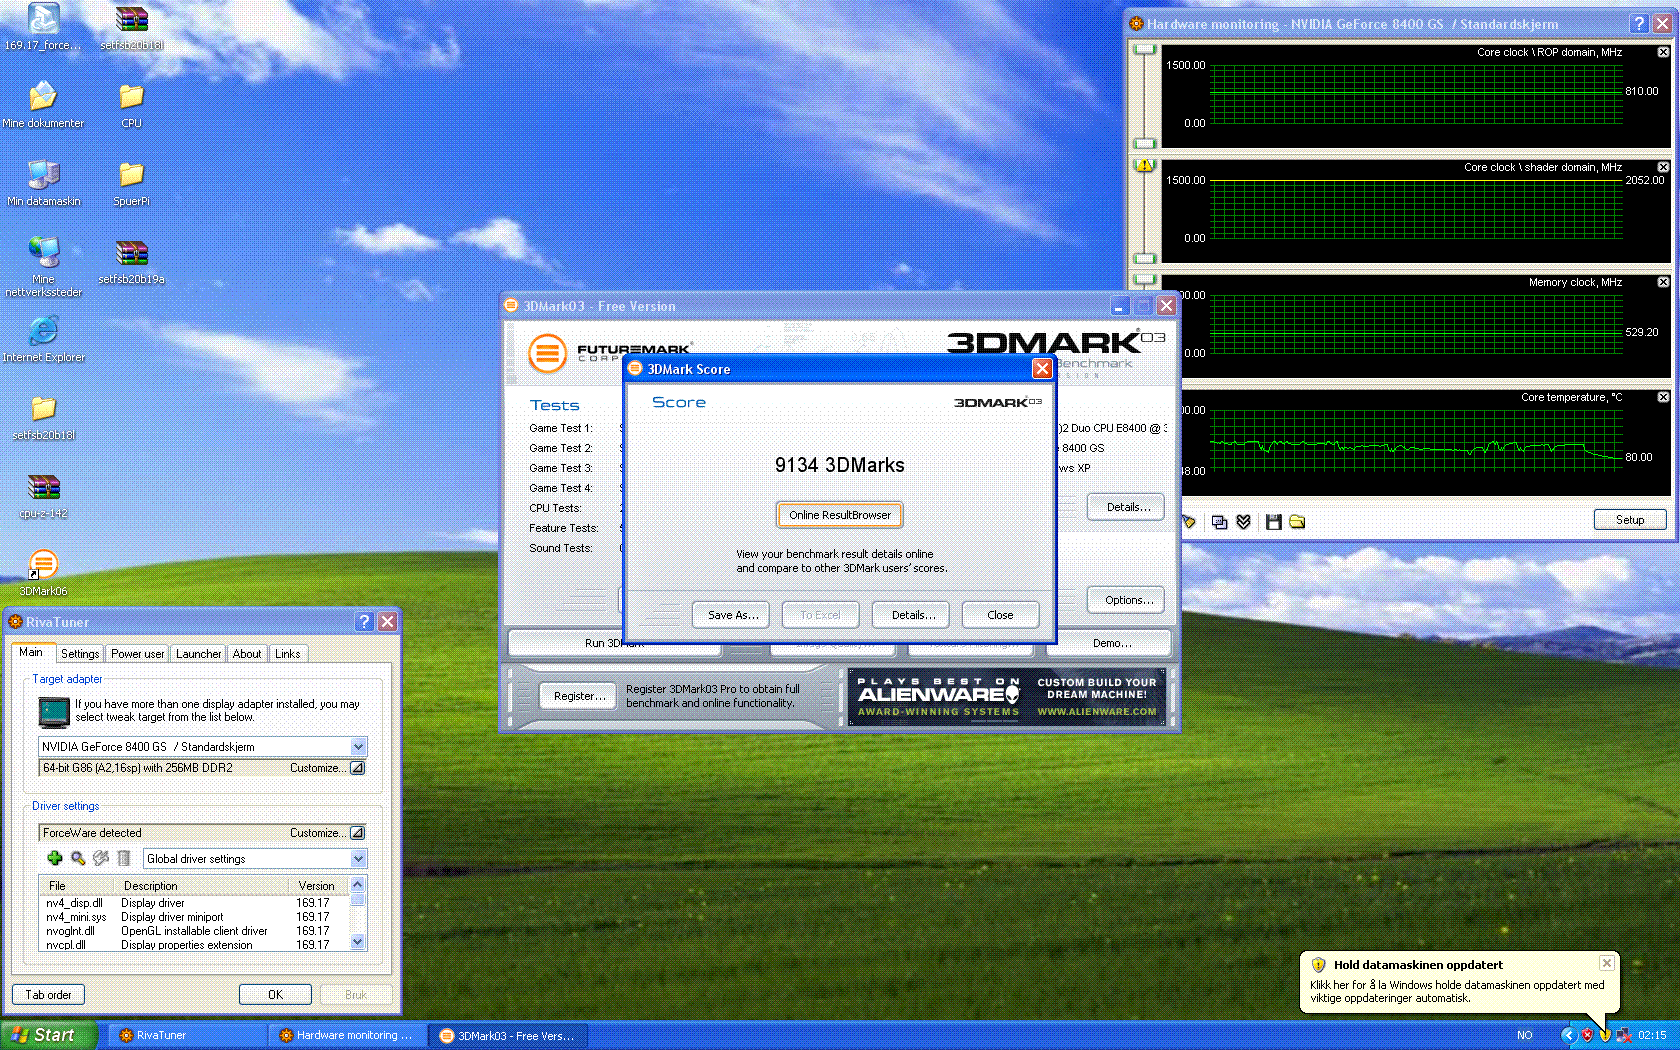This screenshot has height=1050, width=1680.
Task: Dismiss the Hold datamaskinen oppdatert balloon
Action: (x=1607, y=963)
